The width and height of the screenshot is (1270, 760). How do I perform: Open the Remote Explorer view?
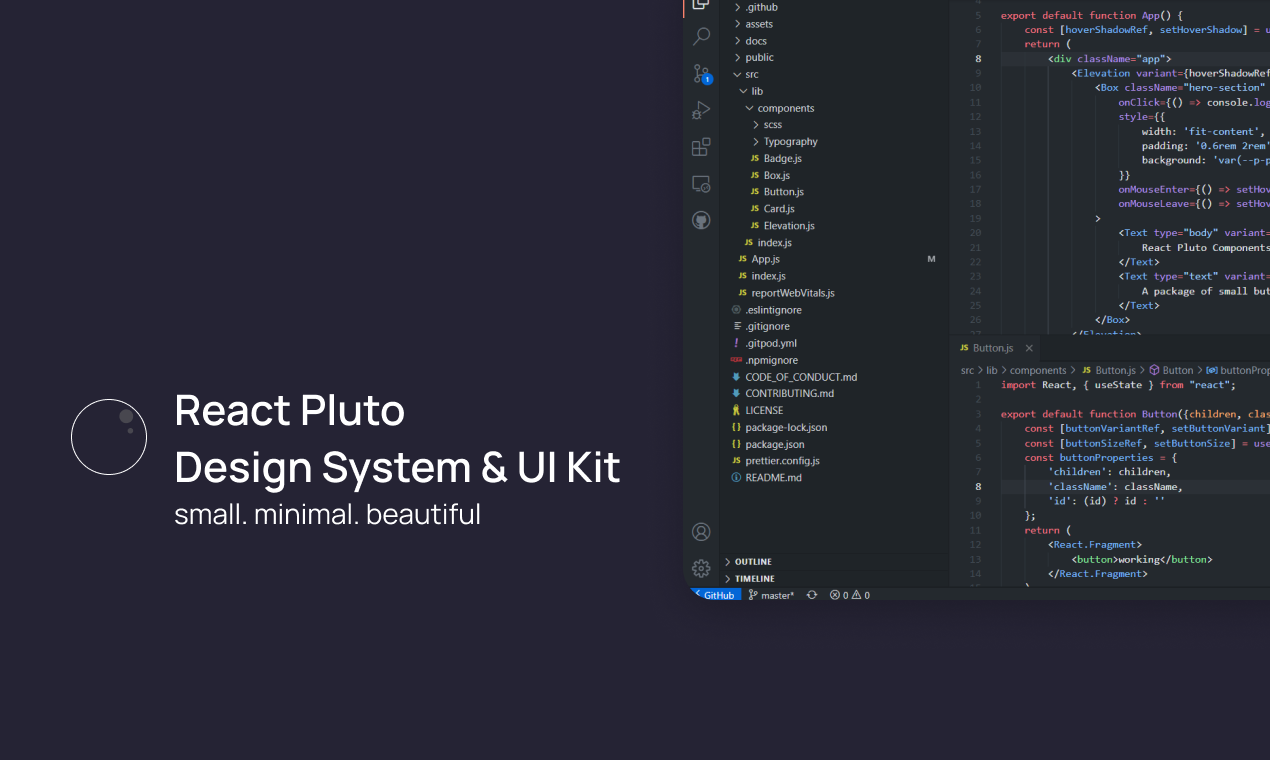pyautogui.click(x=700, y=183)
